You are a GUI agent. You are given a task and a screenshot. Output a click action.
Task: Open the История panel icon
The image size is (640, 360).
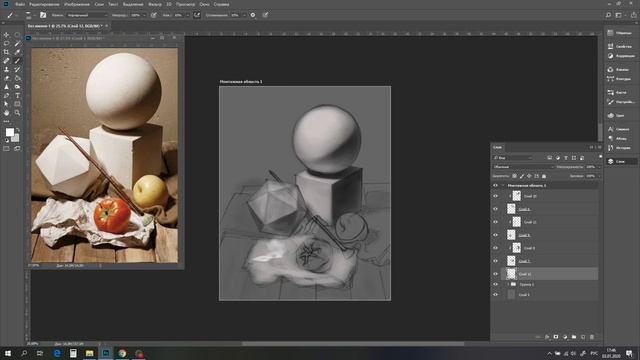611,148
